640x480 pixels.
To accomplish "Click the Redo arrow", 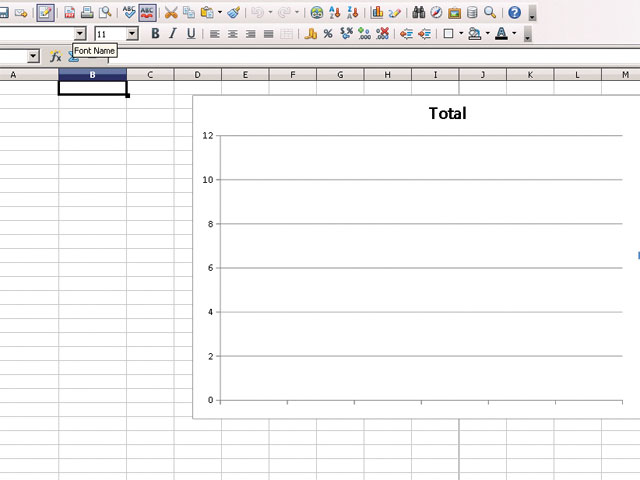I will point(284,13).
